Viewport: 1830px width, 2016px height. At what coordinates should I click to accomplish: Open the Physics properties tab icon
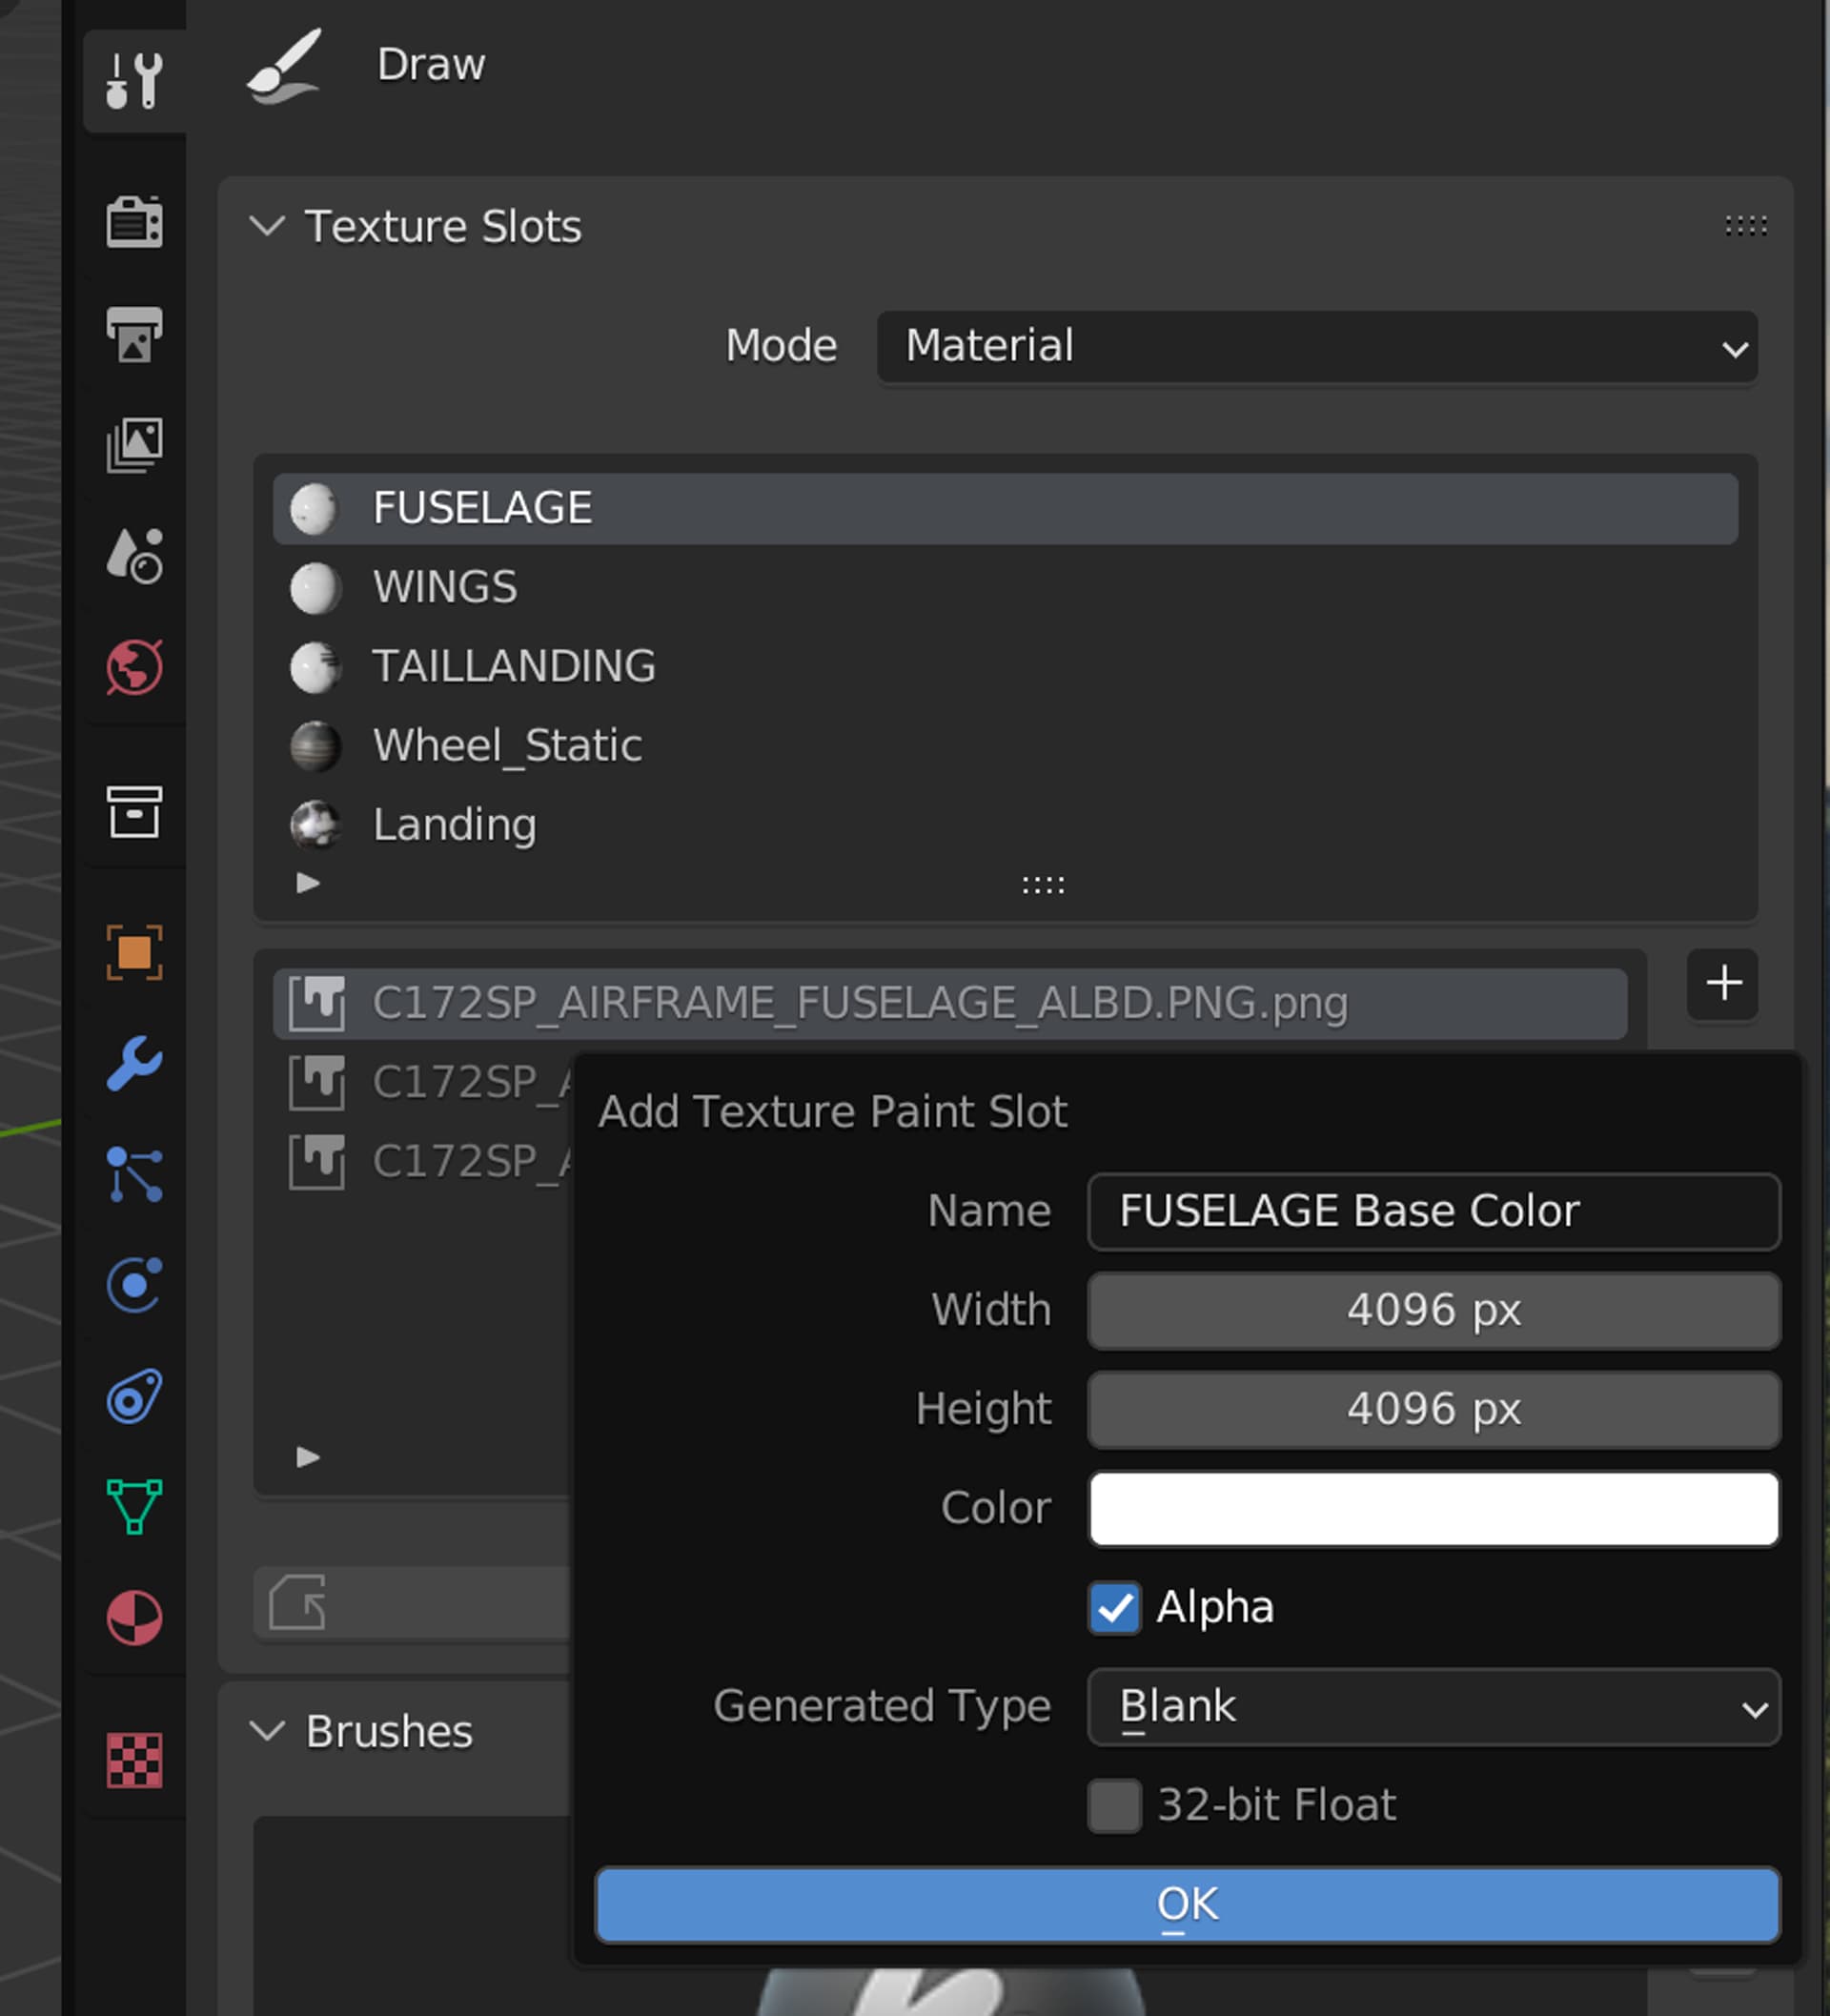pos(134,1285)
